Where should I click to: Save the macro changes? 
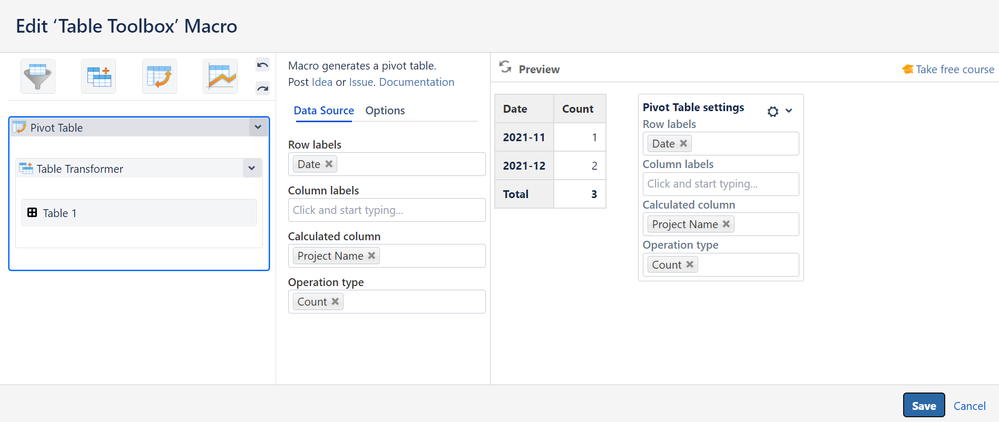[923, 405]
